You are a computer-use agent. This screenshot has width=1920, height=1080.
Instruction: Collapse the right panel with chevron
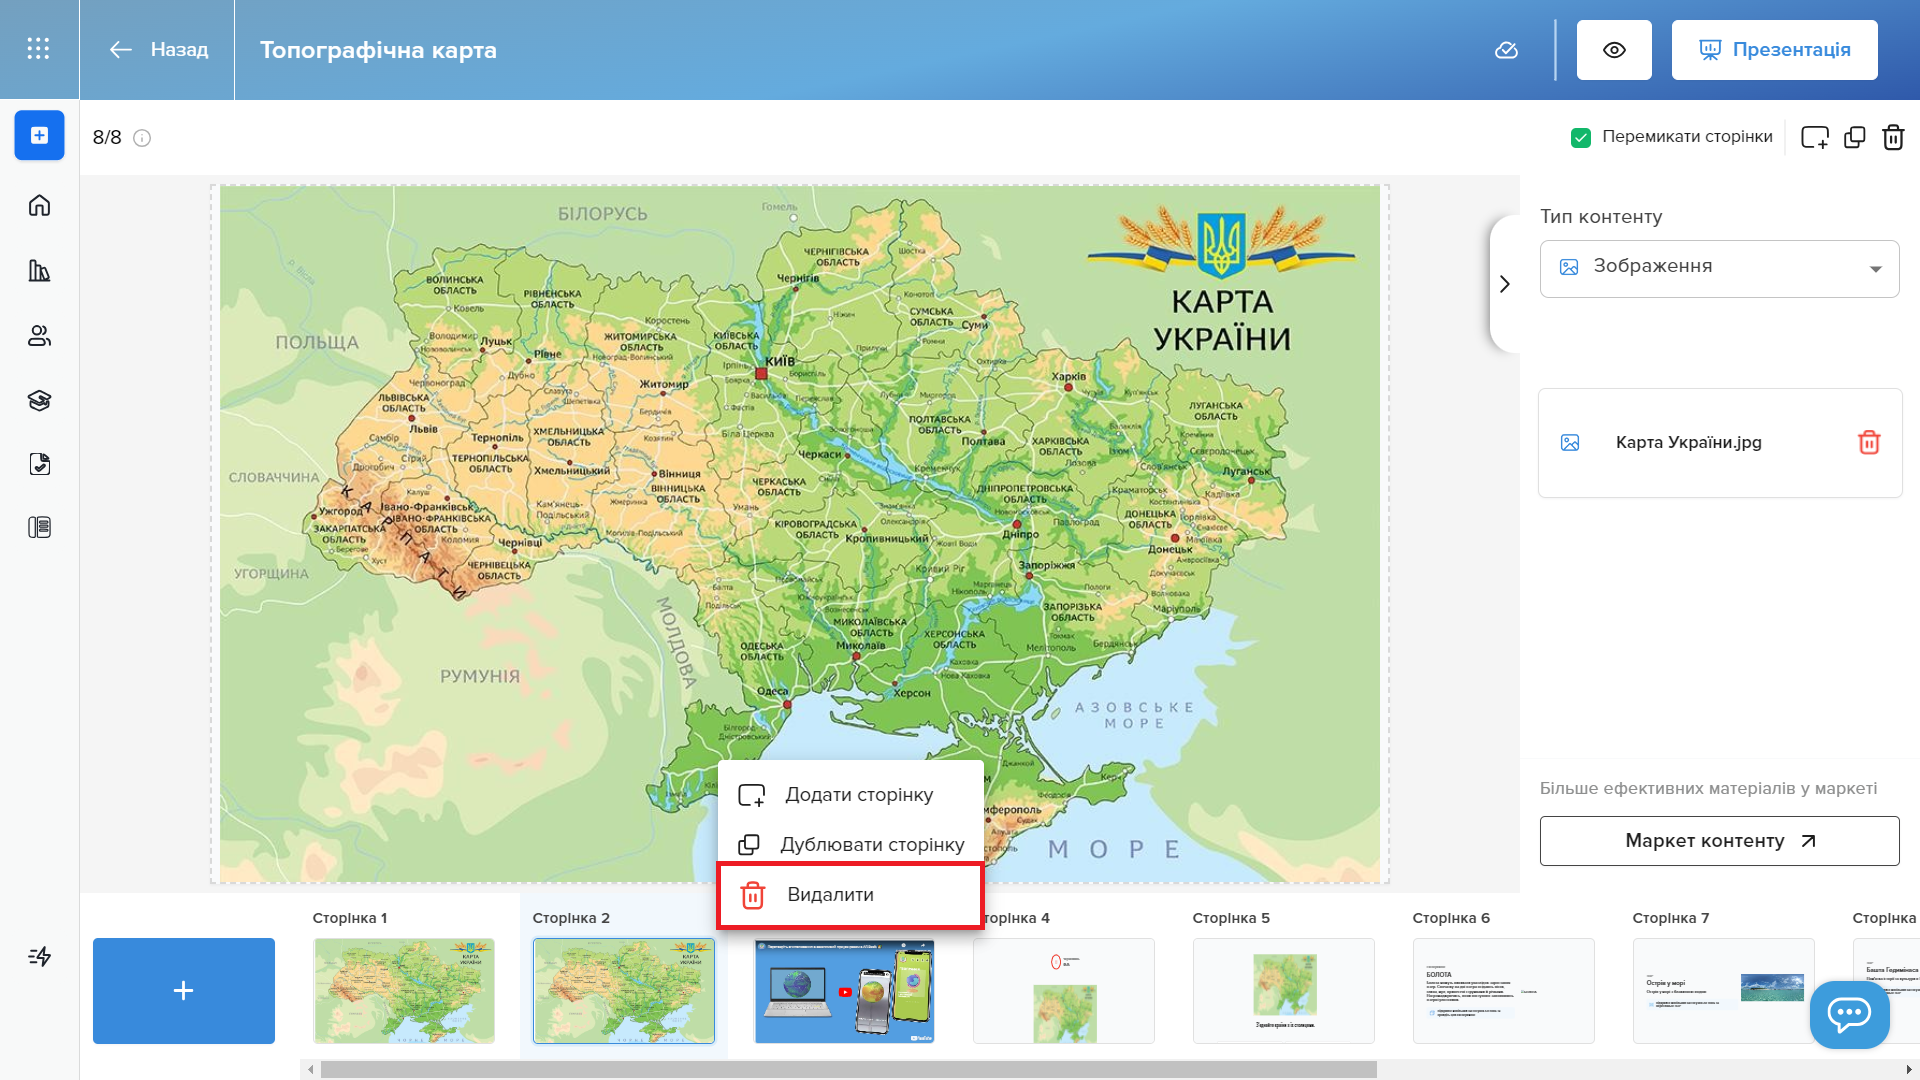click(x=1504, y=284)
